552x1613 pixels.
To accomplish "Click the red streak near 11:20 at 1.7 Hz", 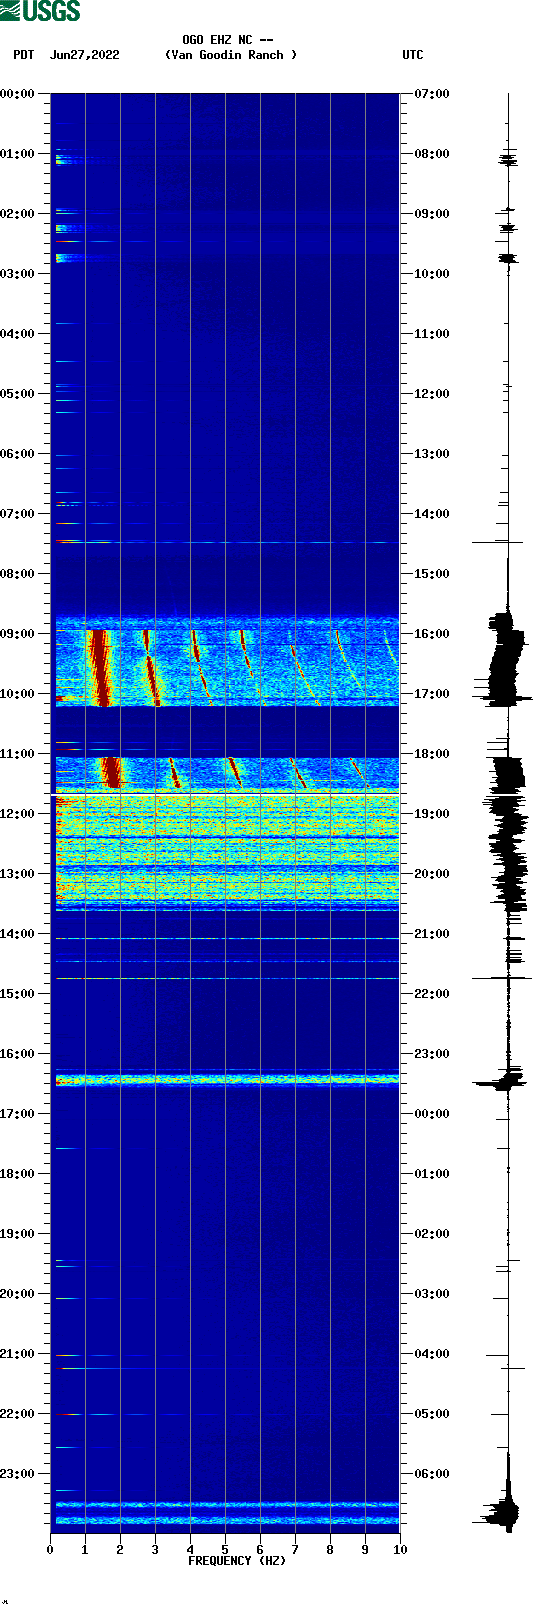I will tap(111, 772).
